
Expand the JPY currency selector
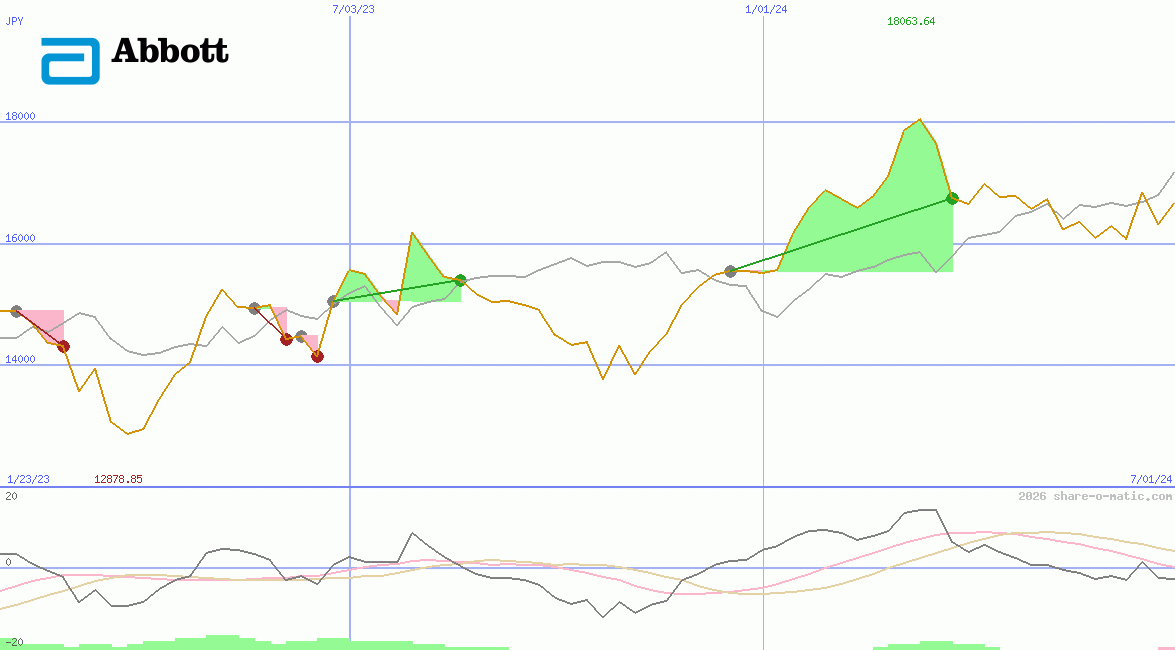pyautogui.click(x=15, y=21)
